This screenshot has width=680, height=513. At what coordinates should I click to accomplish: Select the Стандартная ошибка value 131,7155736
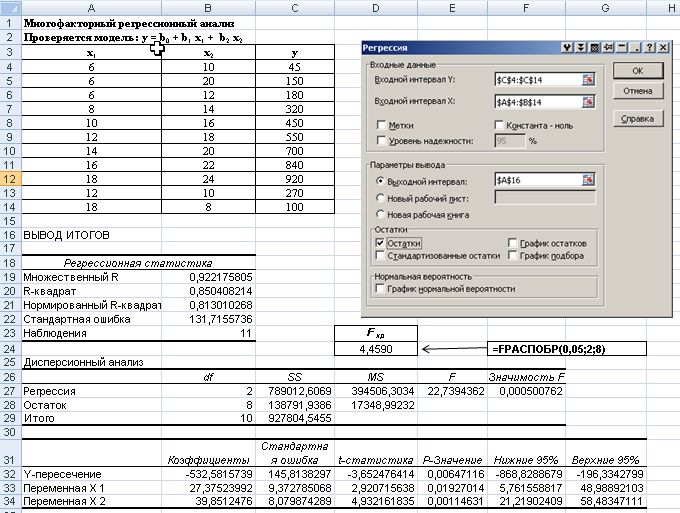(x=208, y=319)
